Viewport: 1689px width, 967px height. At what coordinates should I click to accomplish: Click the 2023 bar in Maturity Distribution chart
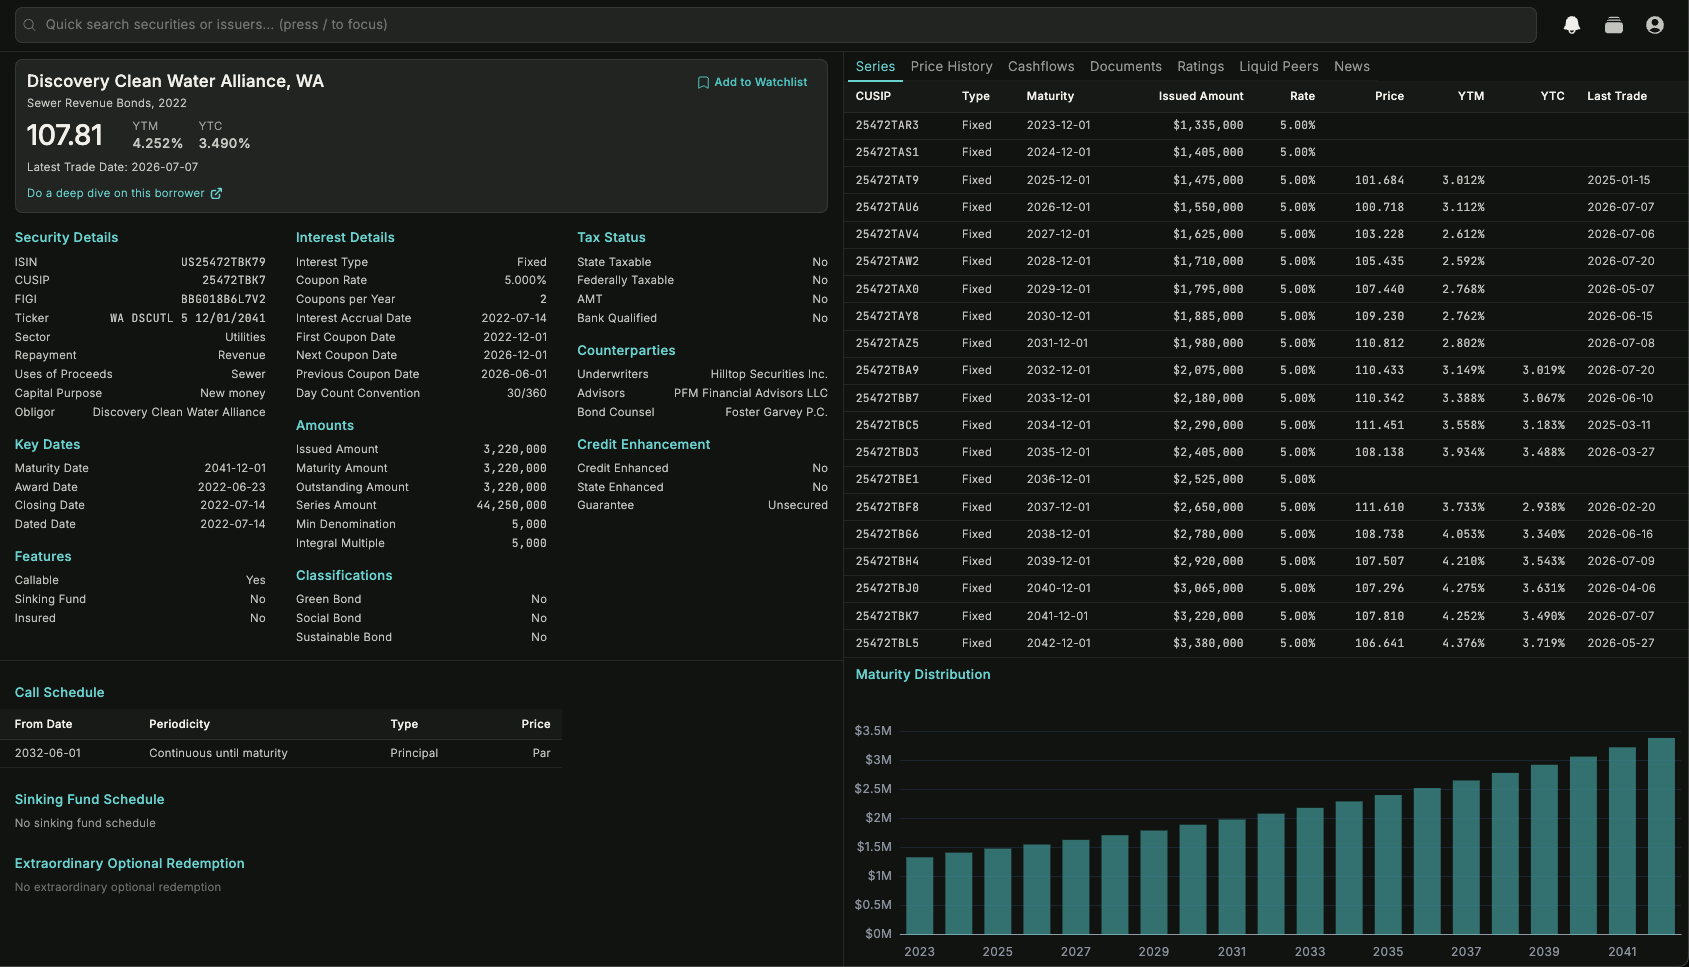[x=919, y=896]
